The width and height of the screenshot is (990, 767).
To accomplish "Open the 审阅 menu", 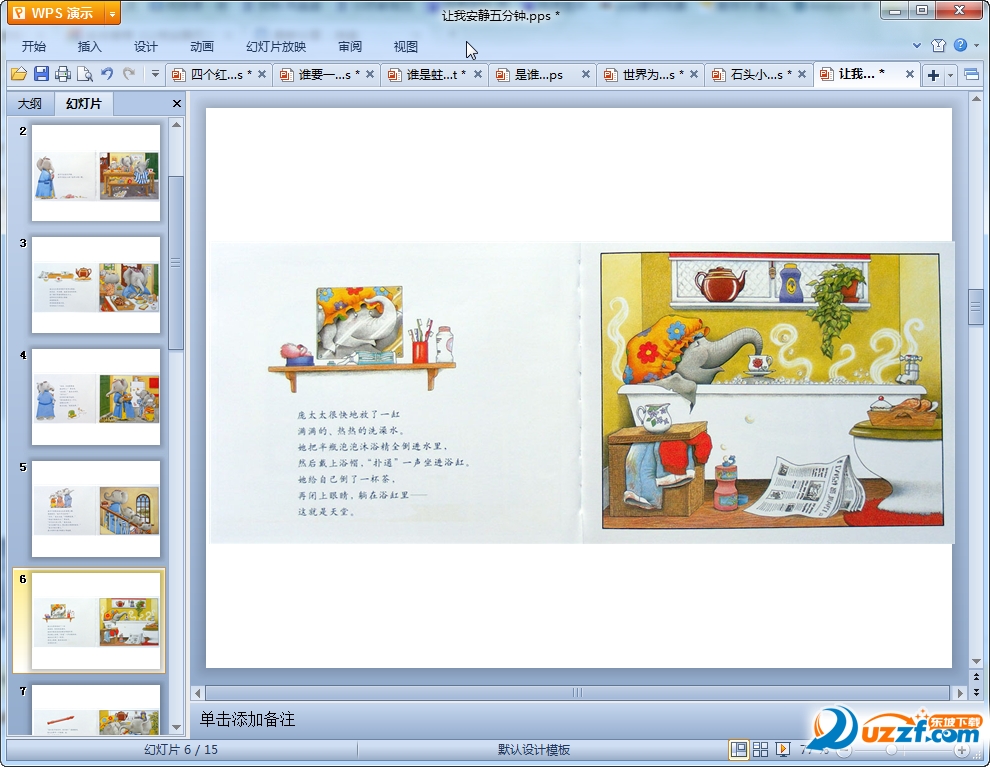I will tap(350, 47).
